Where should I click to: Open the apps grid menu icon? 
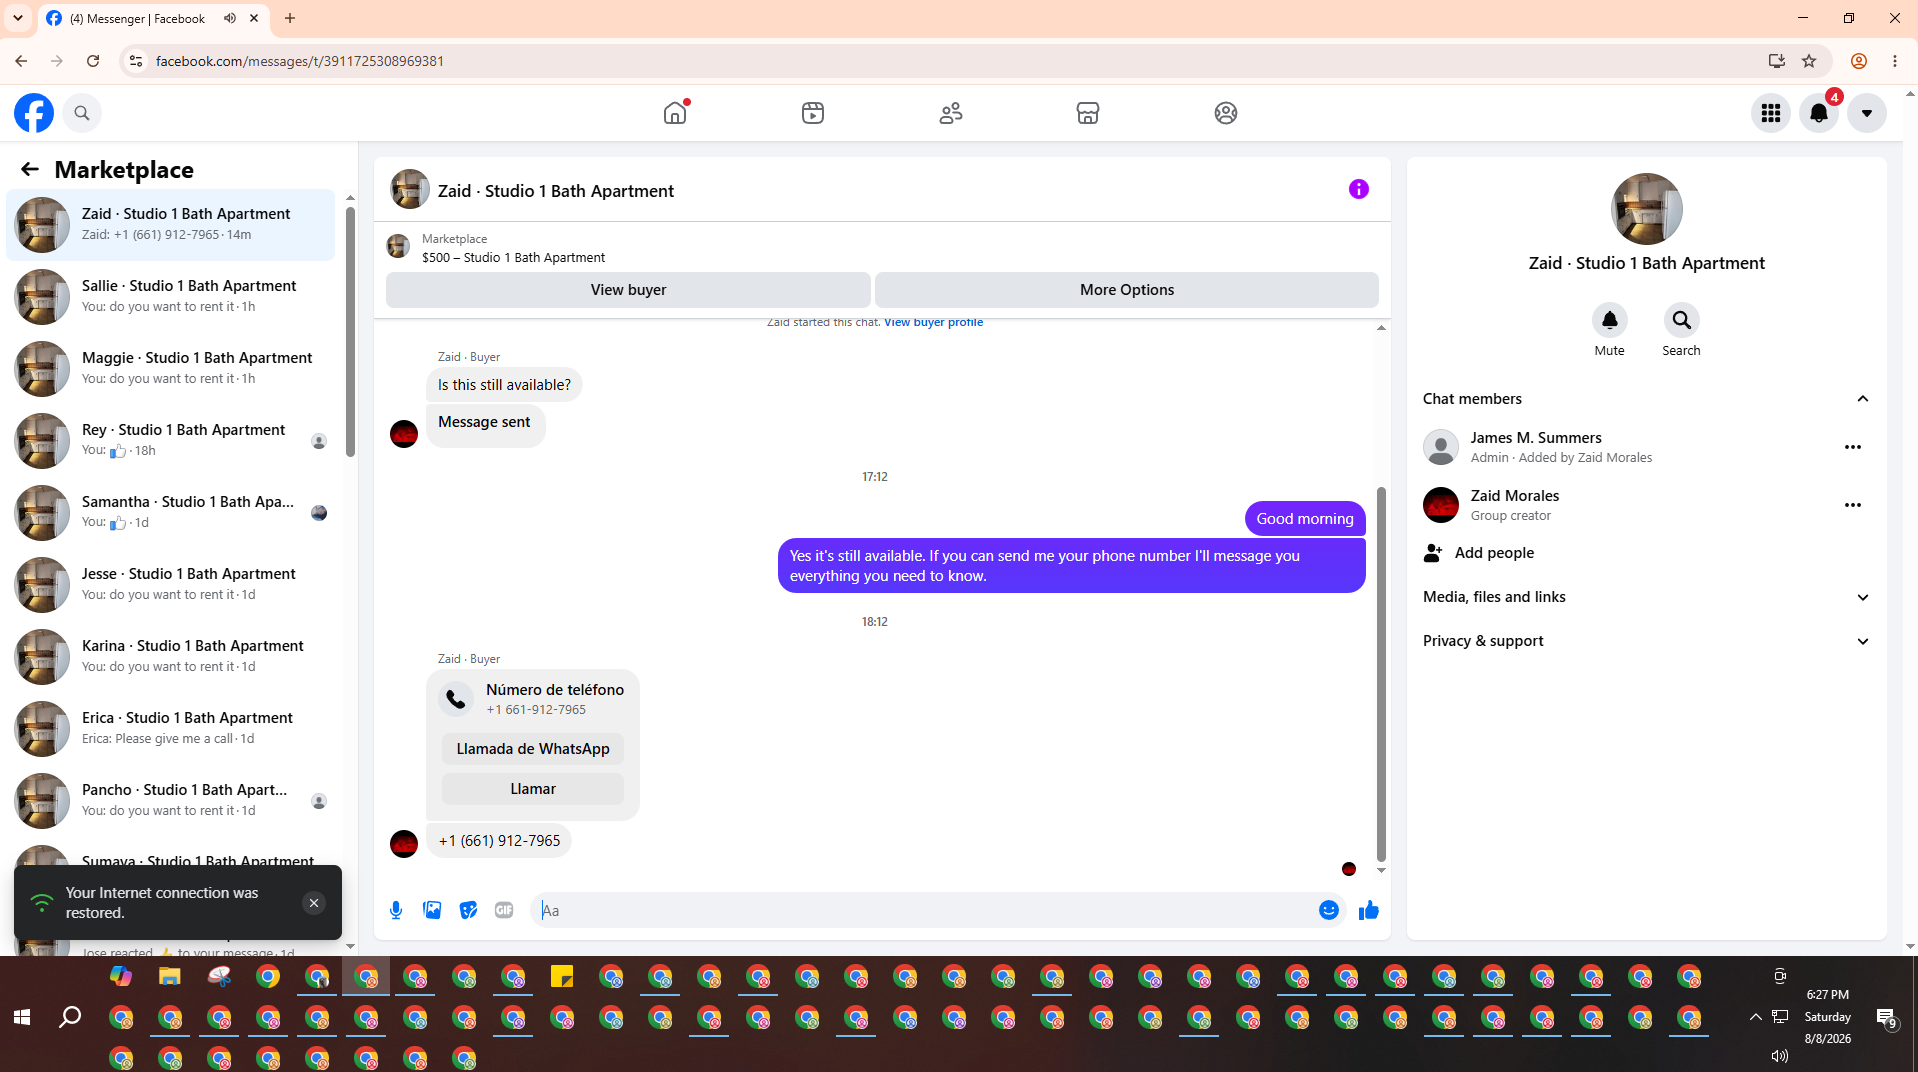(1771, 113)
